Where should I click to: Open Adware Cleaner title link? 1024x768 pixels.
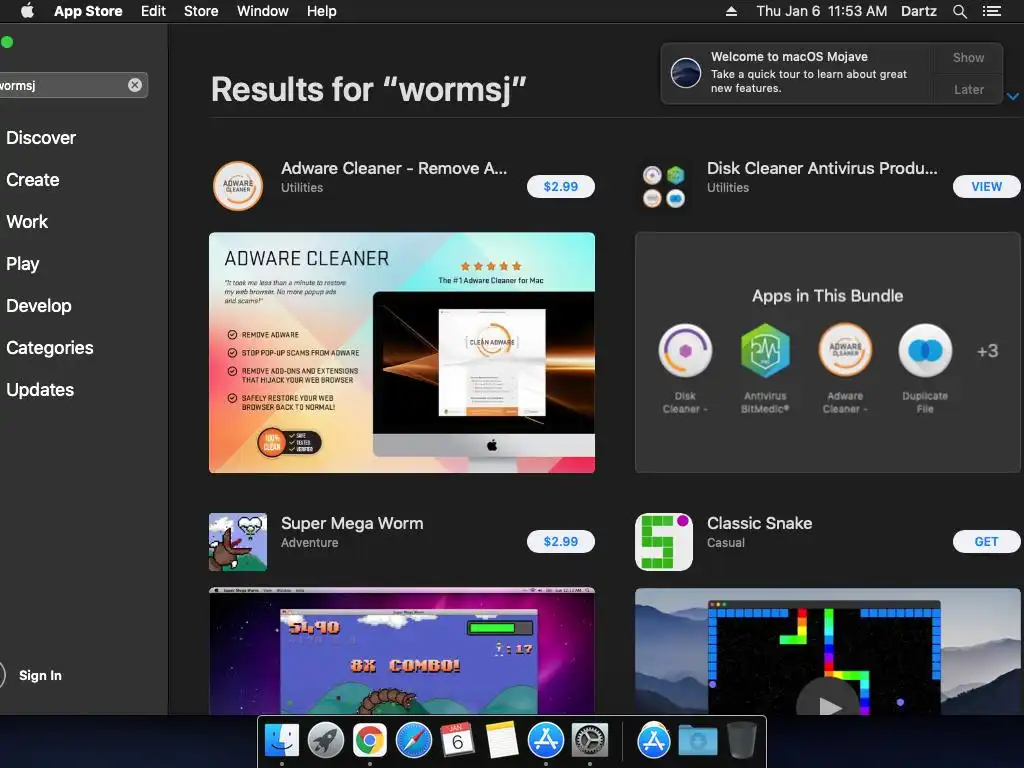pos(394,168)
